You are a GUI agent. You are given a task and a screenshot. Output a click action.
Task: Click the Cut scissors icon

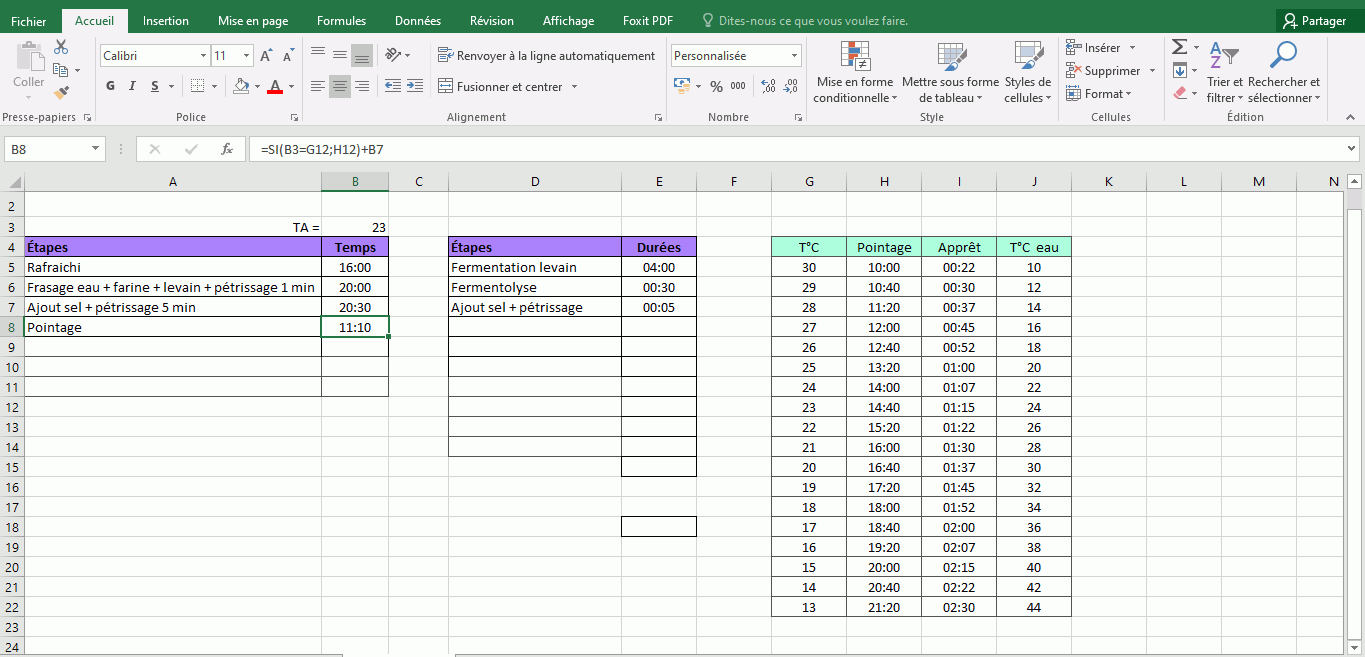(x=61, y=47)
